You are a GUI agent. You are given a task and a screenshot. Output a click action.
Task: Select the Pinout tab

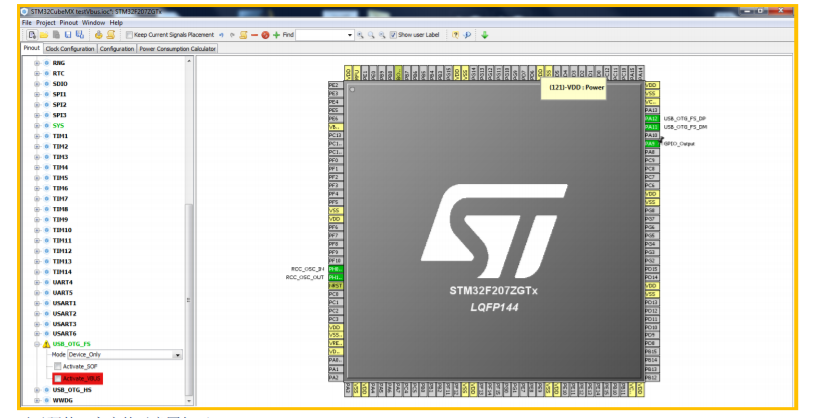pyautogui.click(x=31, y=48)
